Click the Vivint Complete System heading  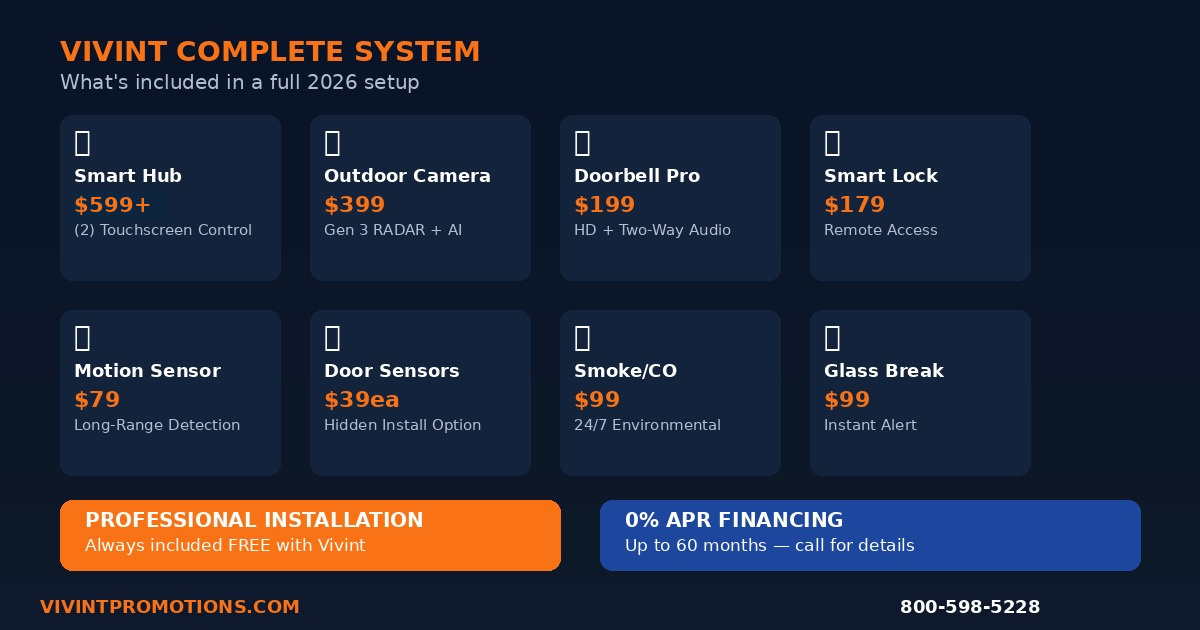click(x=270, y=52)
